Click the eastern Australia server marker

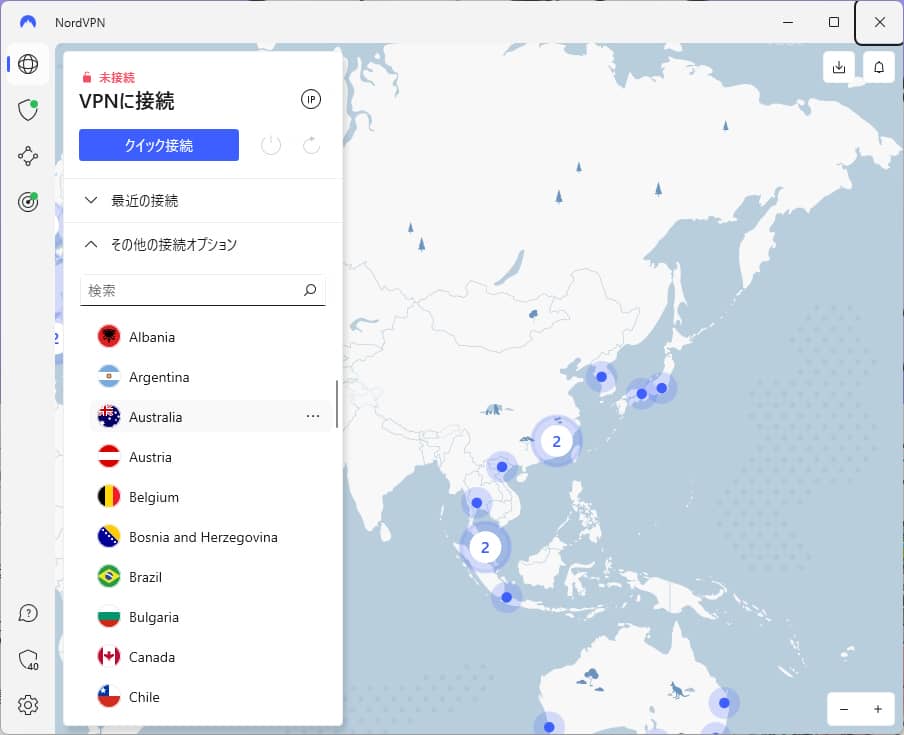[724, 703]
